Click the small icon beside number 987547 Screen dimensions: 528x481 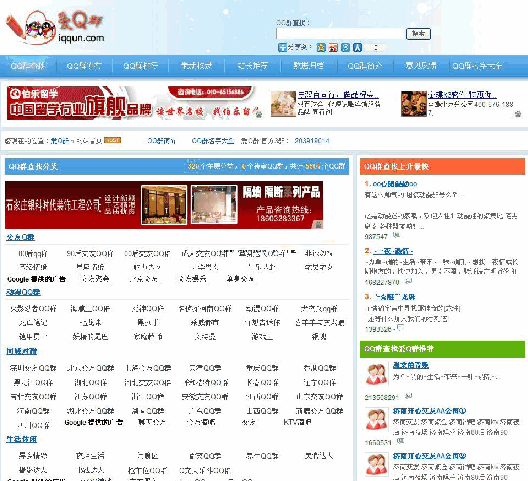(397, 235)
